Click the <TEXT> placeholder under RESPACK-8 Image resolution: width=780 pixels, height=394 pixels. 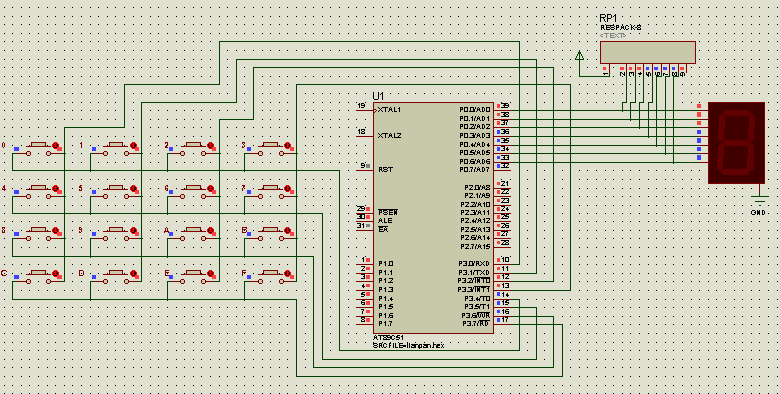pos(613,36)
